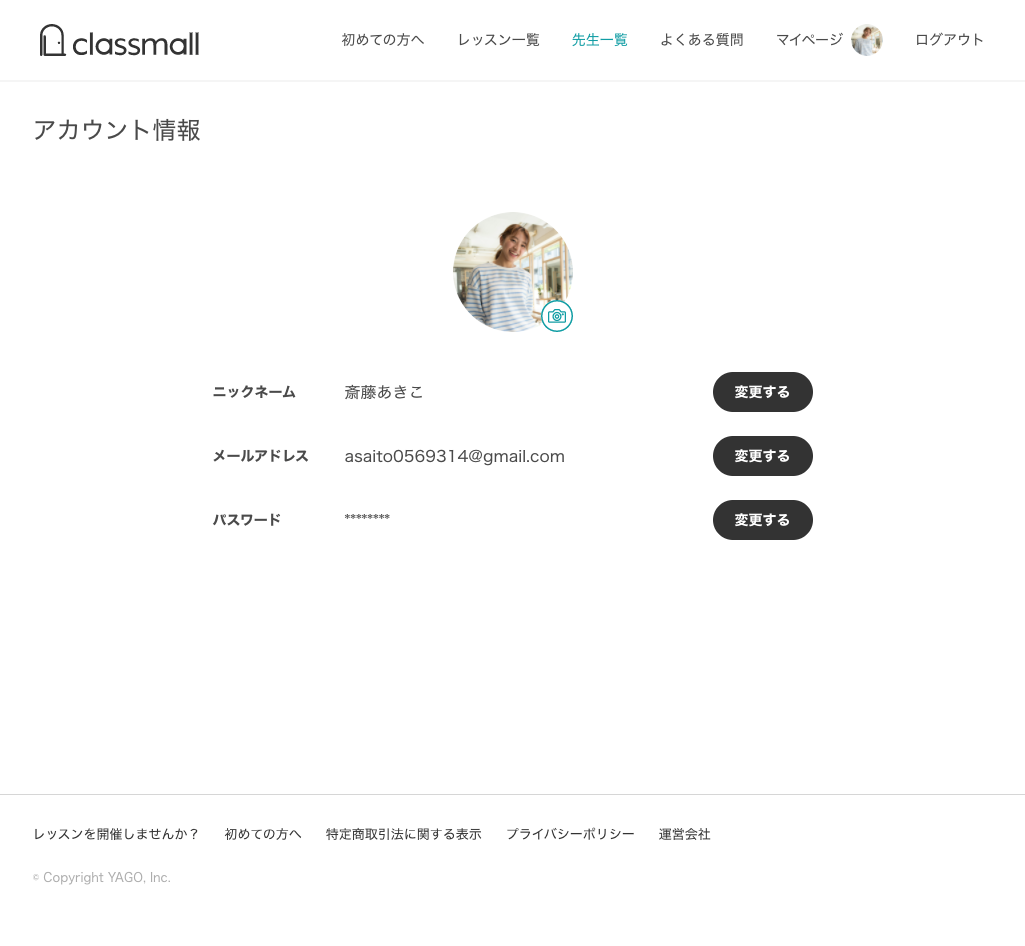1025x946 pixels.
Task: Open 初めての方へ in the top navigation
Action: tap(382, 40)
